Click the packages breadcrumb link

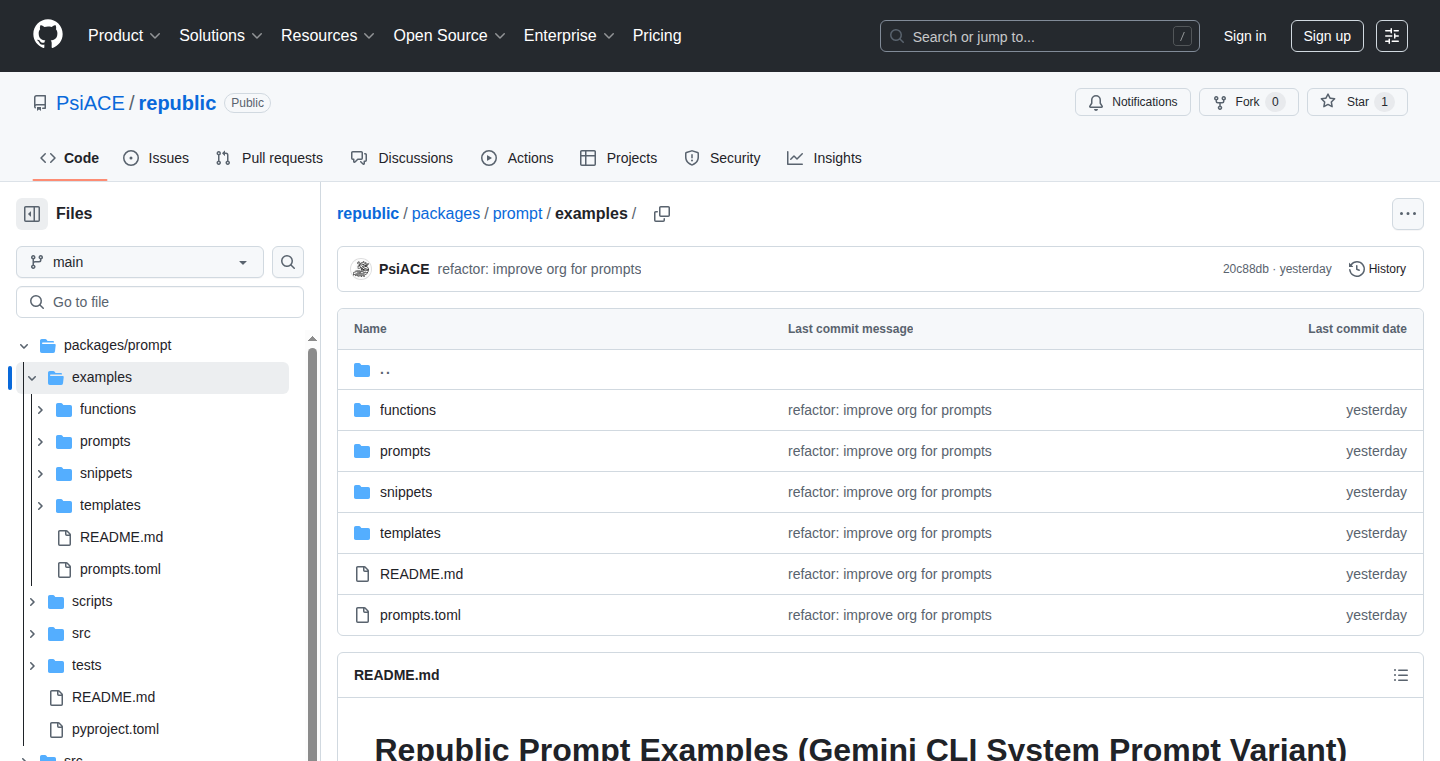coord(446,214)
